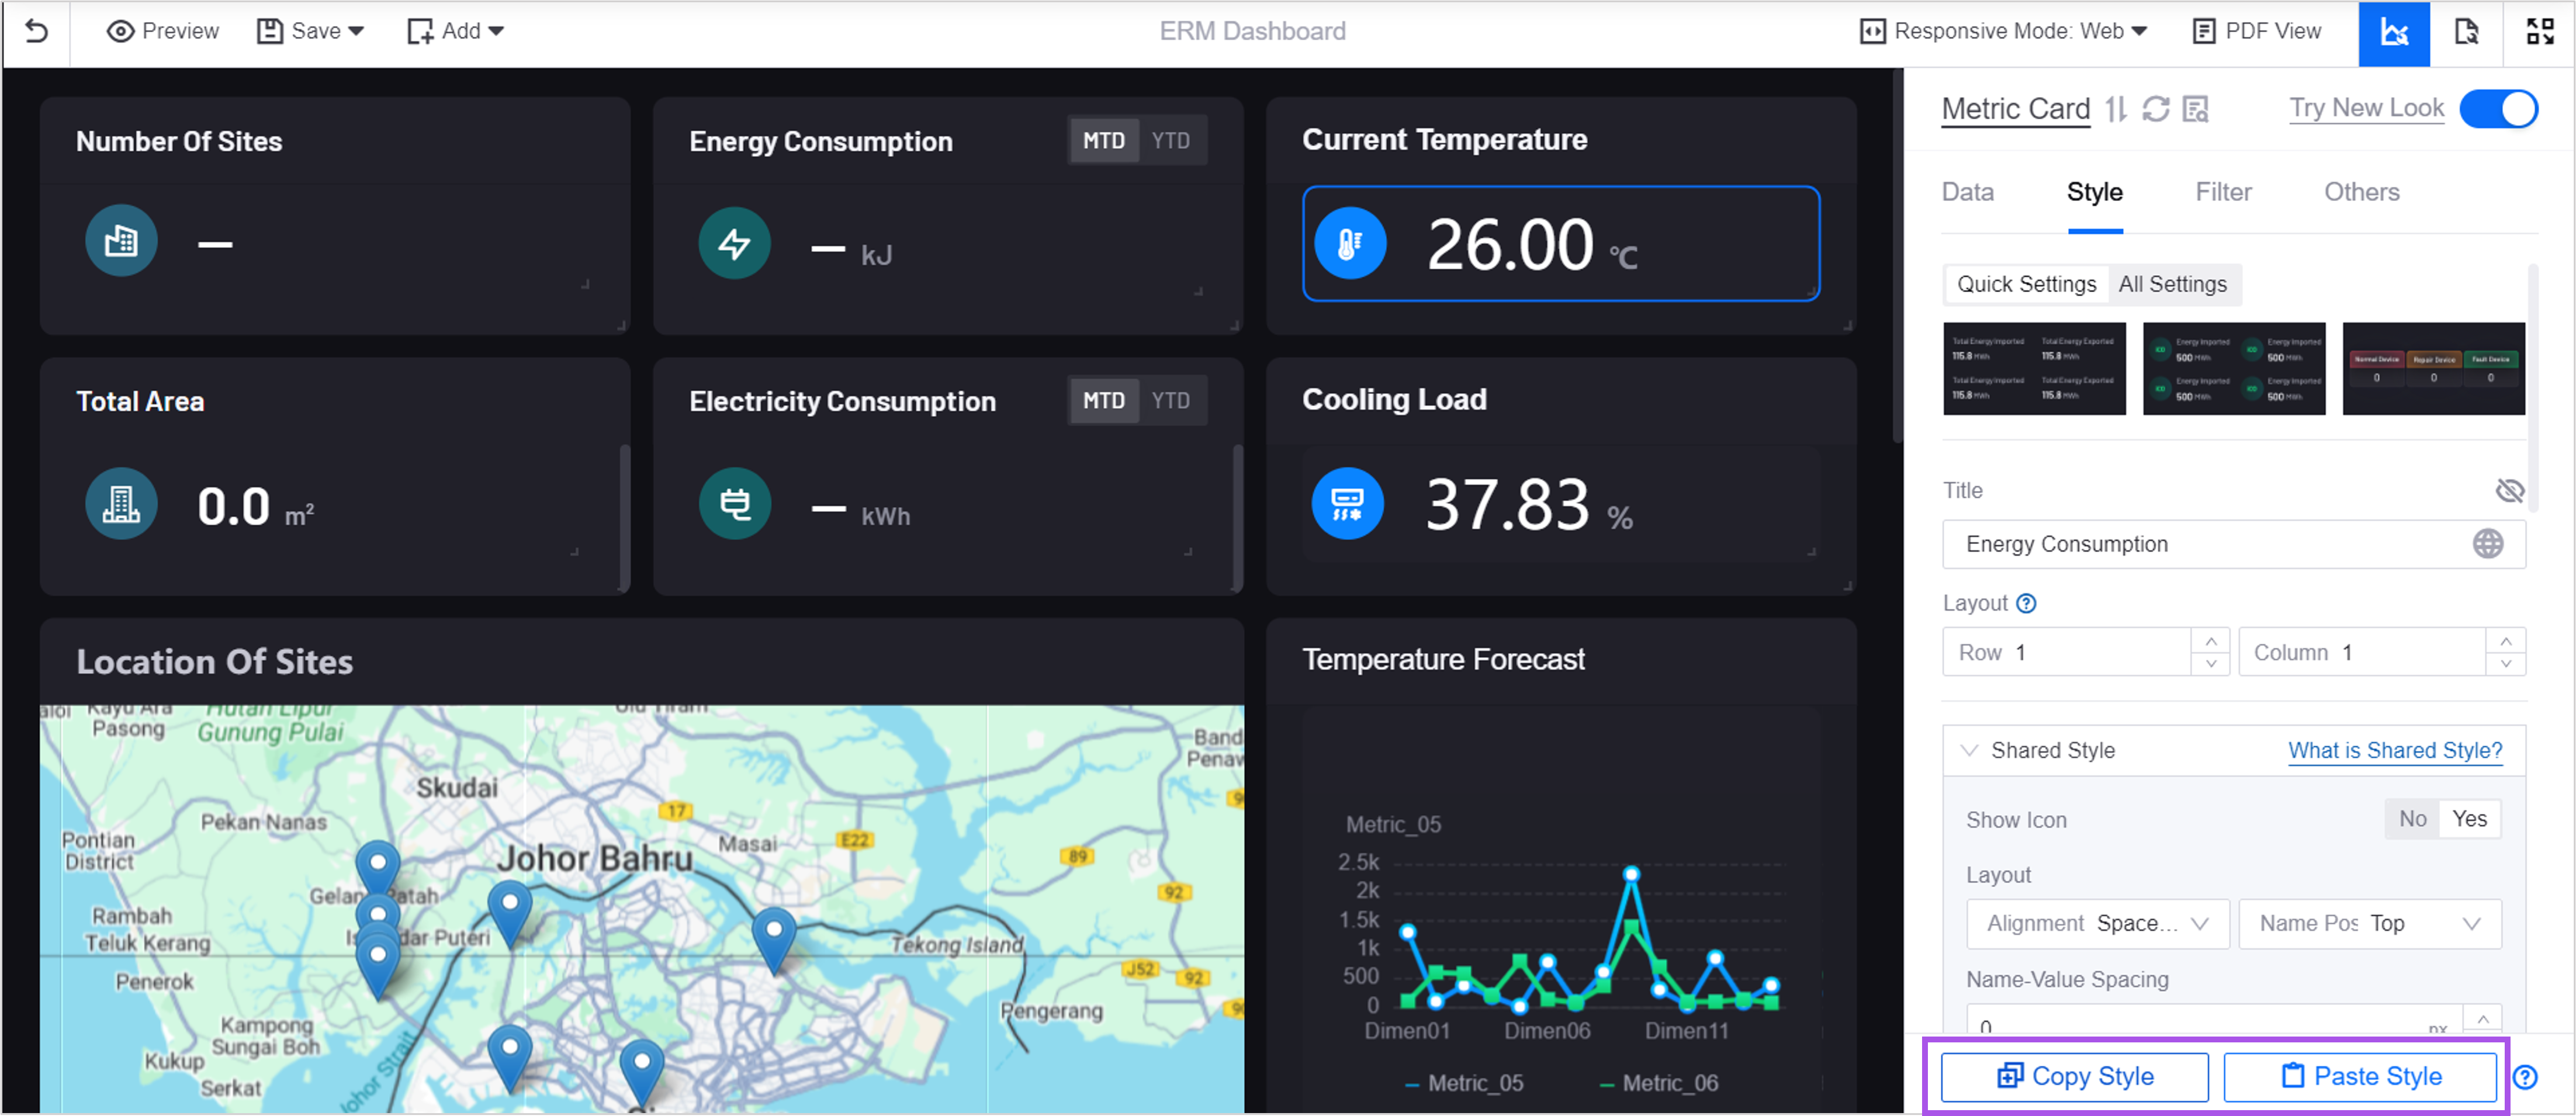Click the fullscreen expand icon

point(2540,32)
